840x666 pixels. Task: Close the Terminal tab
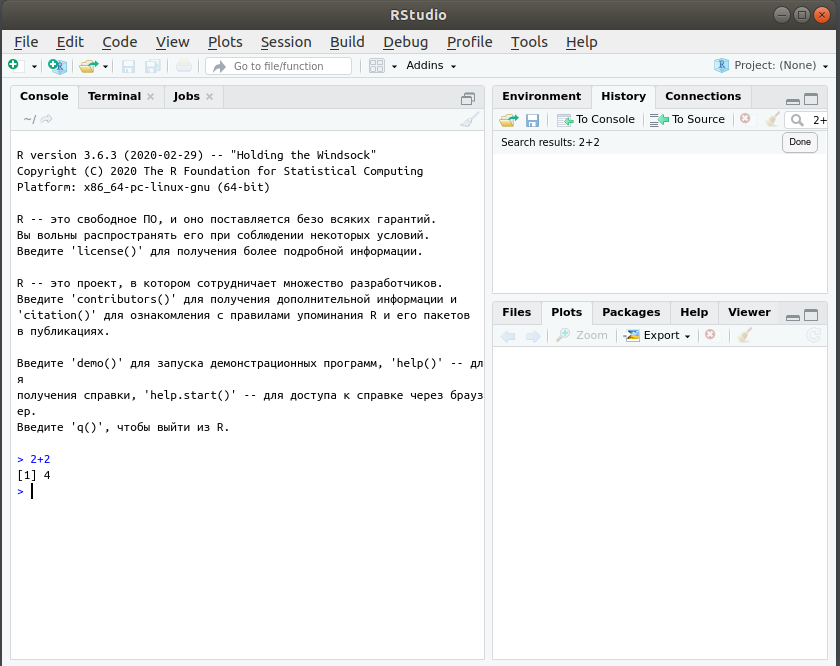pos(151,96)
